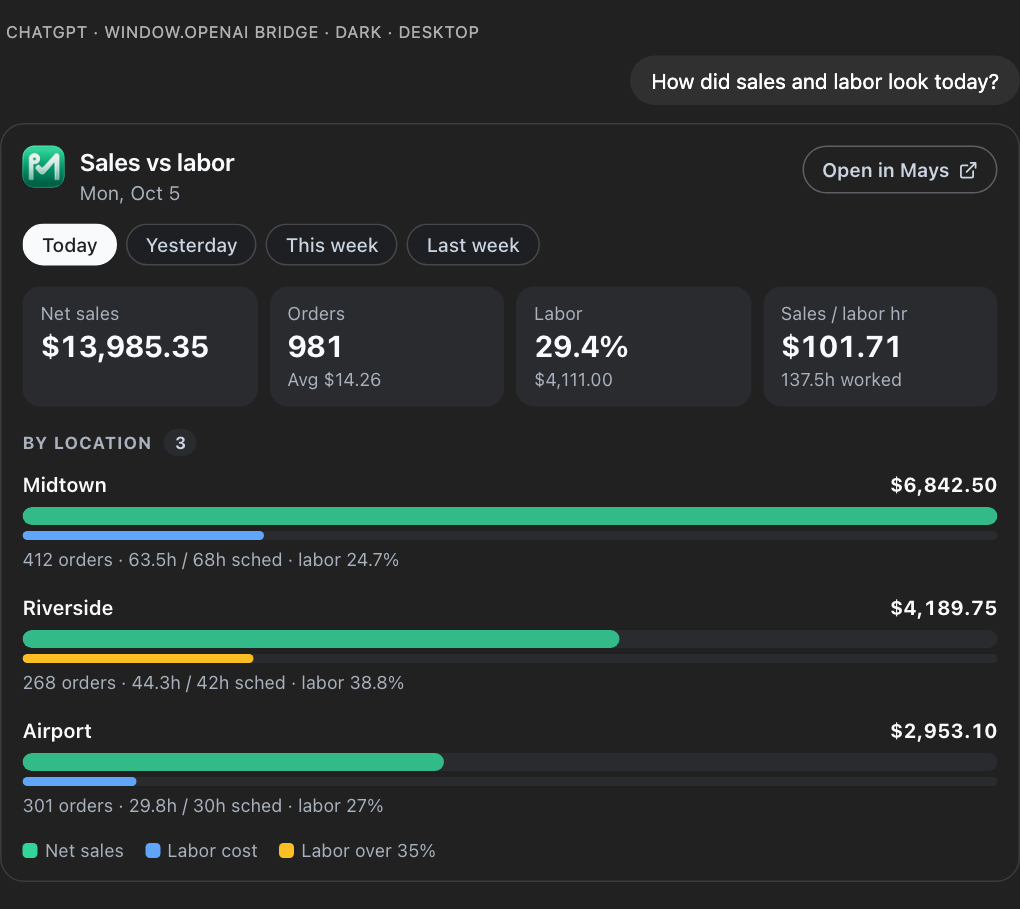Click the Sales vs labor title
This screenshot has width=1020, height=909.
pyautogui.click(x=157, y=163)
